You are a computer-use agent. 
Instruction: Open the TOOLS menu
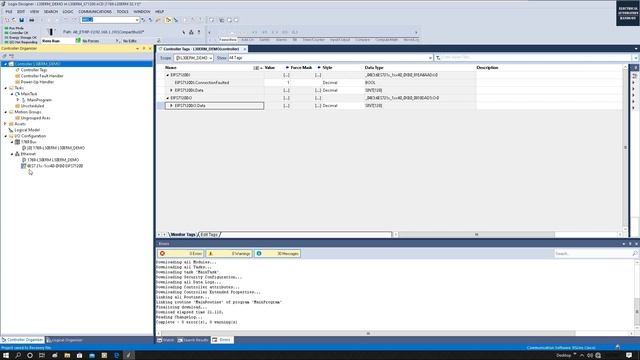point(122,11)
